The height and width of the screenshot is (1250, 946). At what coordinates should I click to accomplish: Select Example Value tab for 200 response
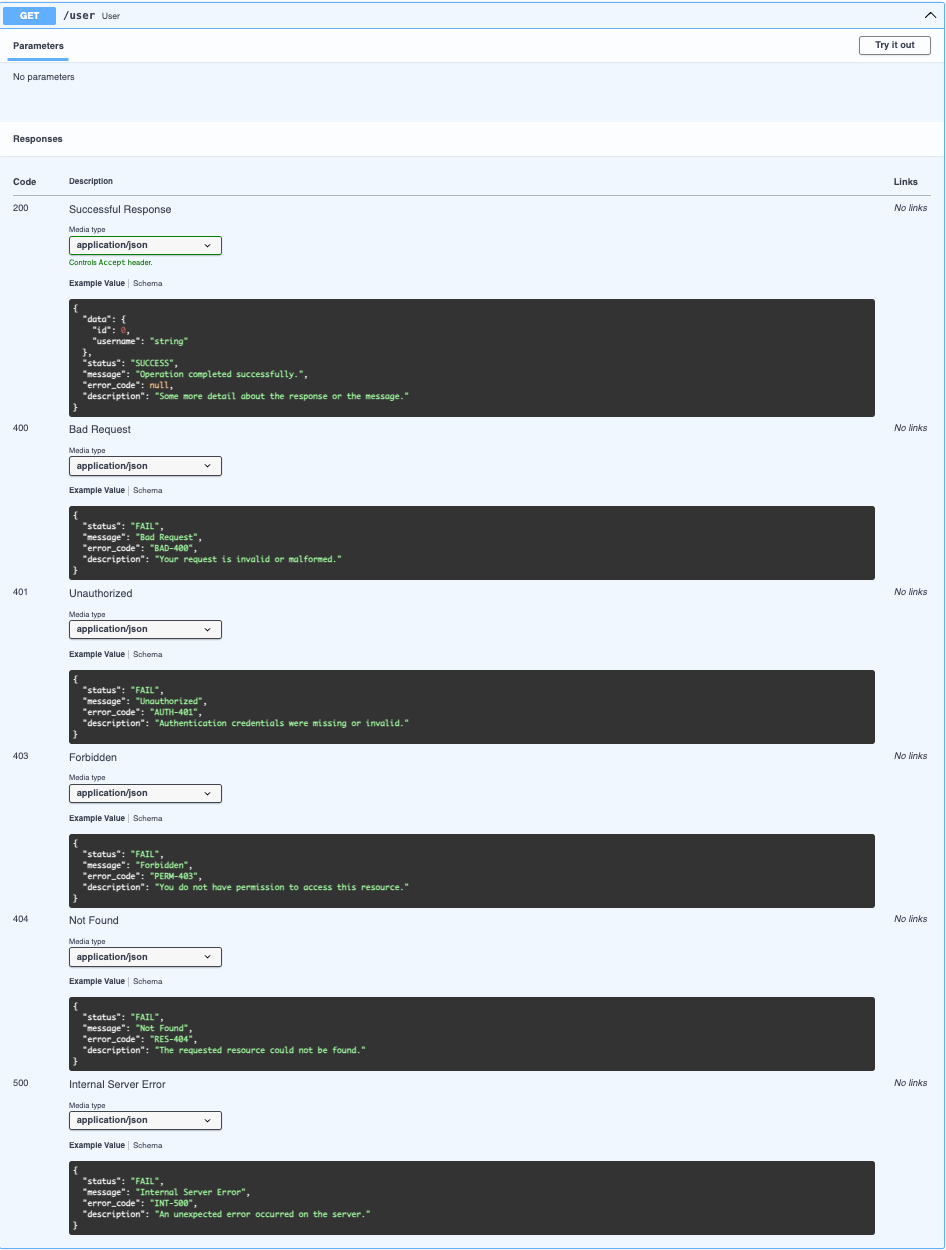(x=96, y=283)
